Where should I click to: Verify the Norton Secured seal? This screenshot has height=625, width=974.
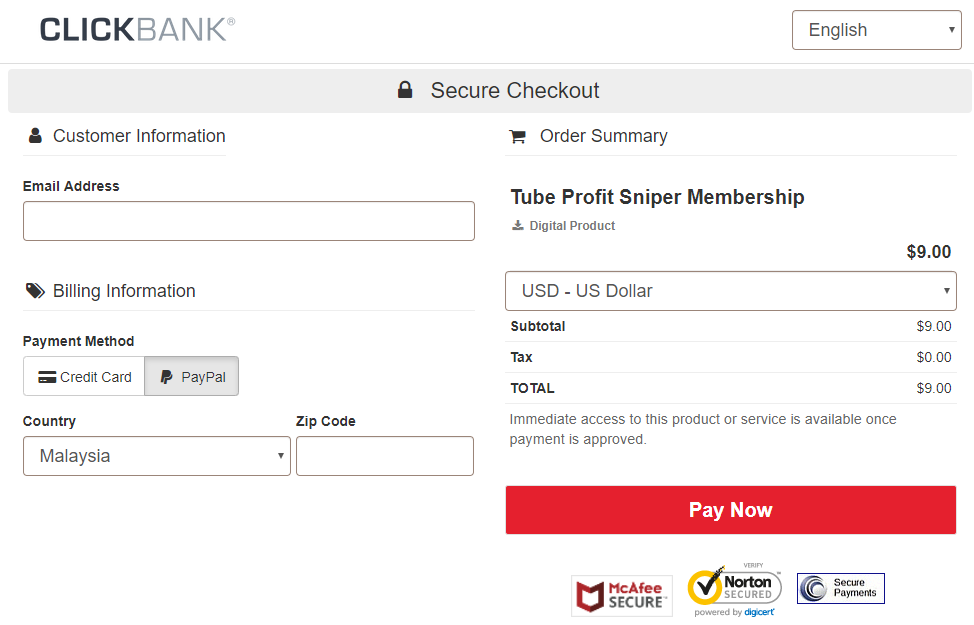tap(735, 590)
